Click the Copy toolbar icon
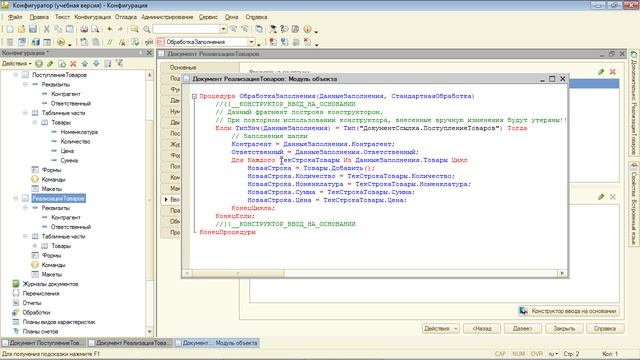 click(x=58, y=29)
